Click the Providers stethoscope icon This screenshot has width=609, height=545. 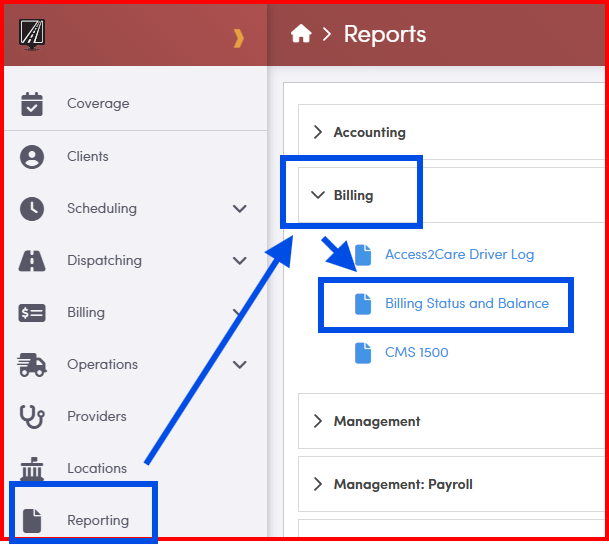click(x=33, y=417)
